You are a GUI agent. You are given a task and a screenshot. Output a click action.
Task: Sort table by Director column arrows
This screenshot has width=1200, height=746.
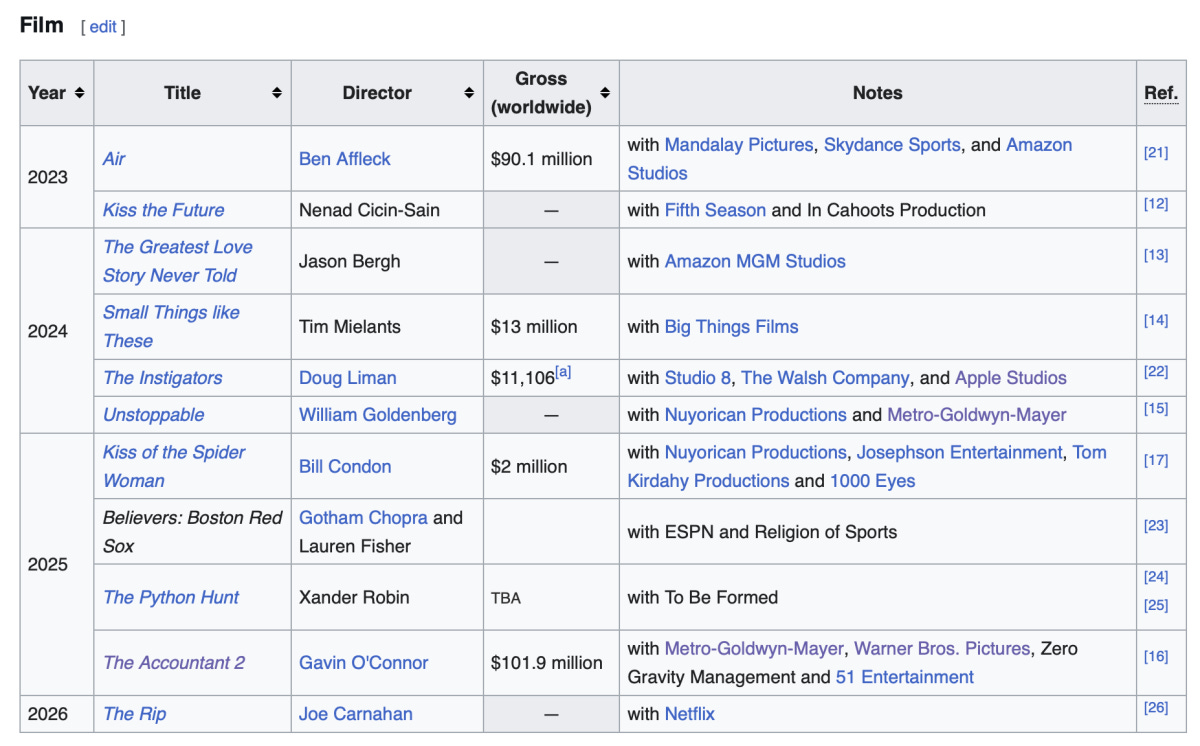point(469,93)
